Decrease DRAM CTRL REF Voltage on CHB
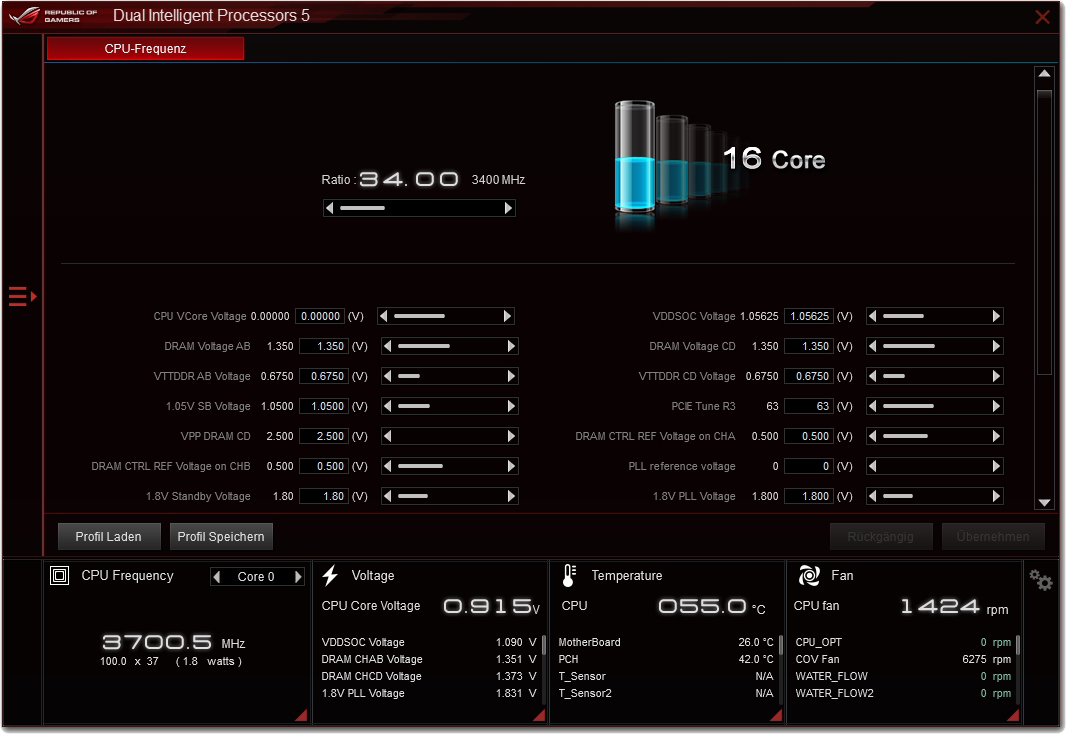 [x=388, y=466]
